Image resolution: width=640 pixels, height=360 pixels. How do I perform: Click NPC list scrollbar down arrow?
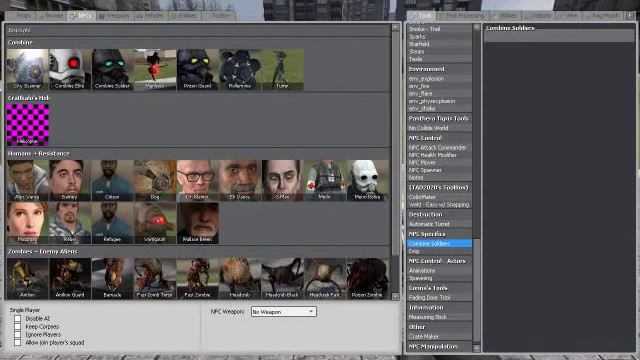(395, 297)
